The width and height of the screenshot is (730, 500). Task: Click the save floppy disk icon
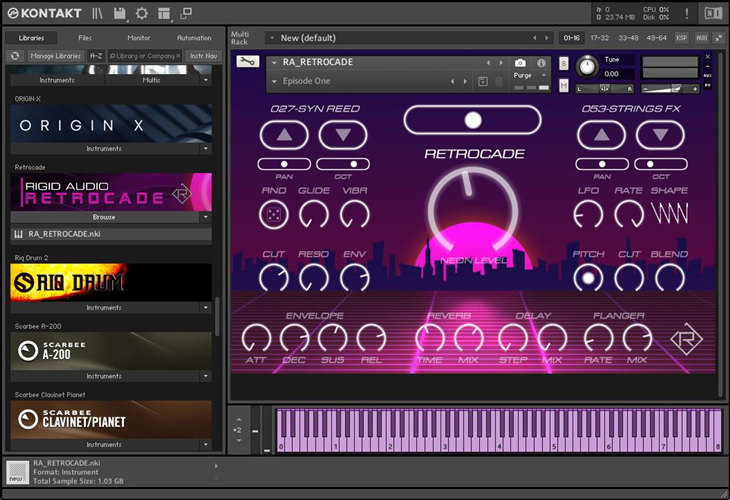(119, 13)
